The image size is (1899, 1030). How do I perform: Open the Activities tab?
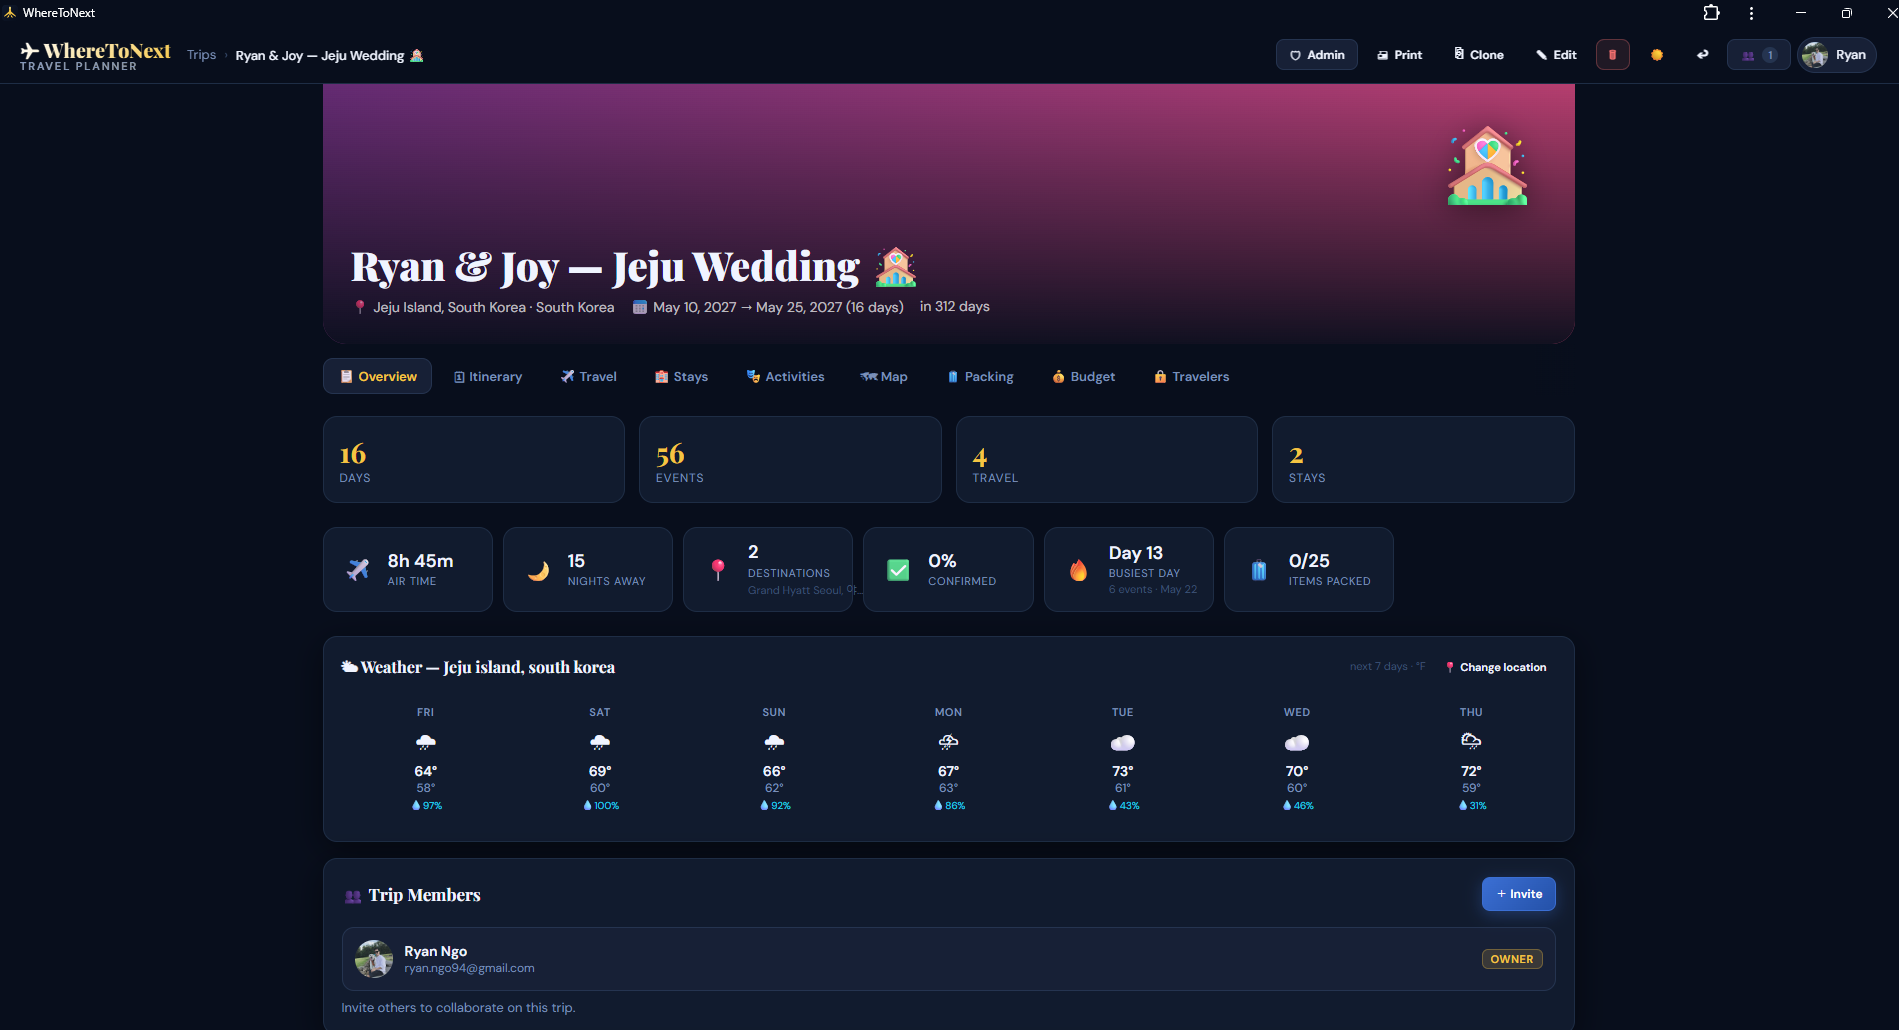coord(785,377)
